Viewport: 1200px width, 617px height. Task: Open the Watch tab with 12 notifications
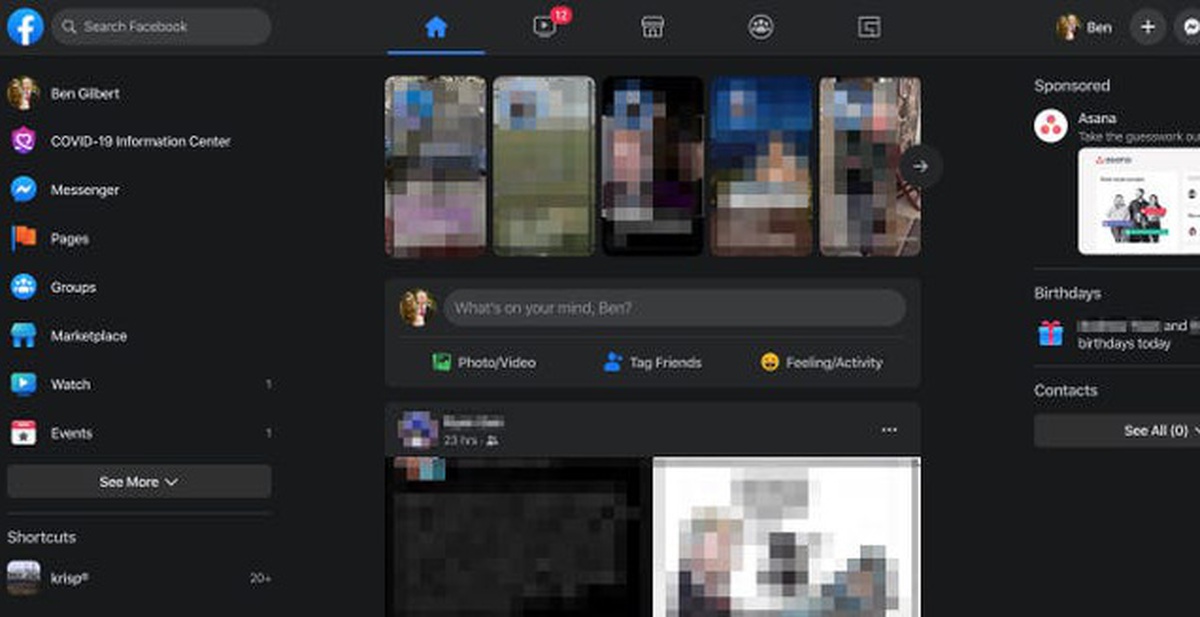pyautogui.click(x=545, y=27)
